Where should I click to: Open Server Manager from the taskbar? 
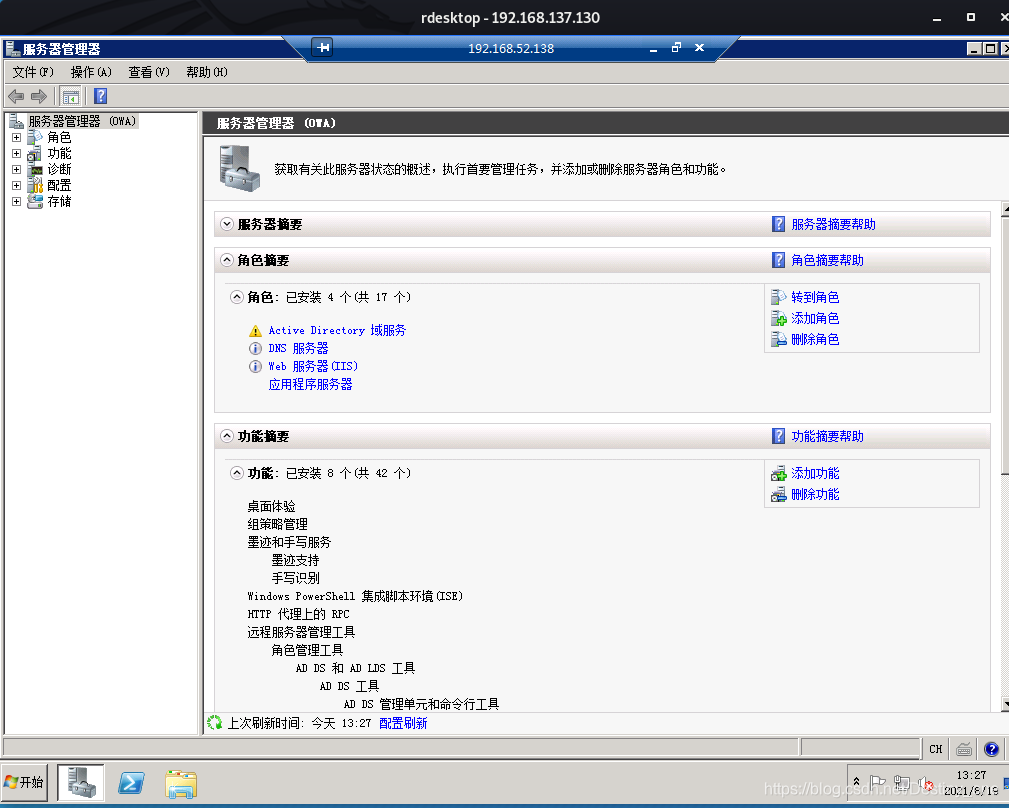[81, 782]
